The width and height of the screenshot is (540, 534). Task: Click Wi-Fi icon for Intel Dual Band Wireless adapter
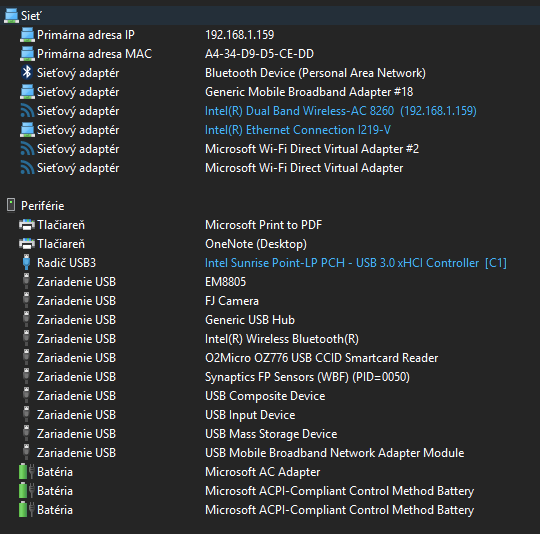(27, 111)
